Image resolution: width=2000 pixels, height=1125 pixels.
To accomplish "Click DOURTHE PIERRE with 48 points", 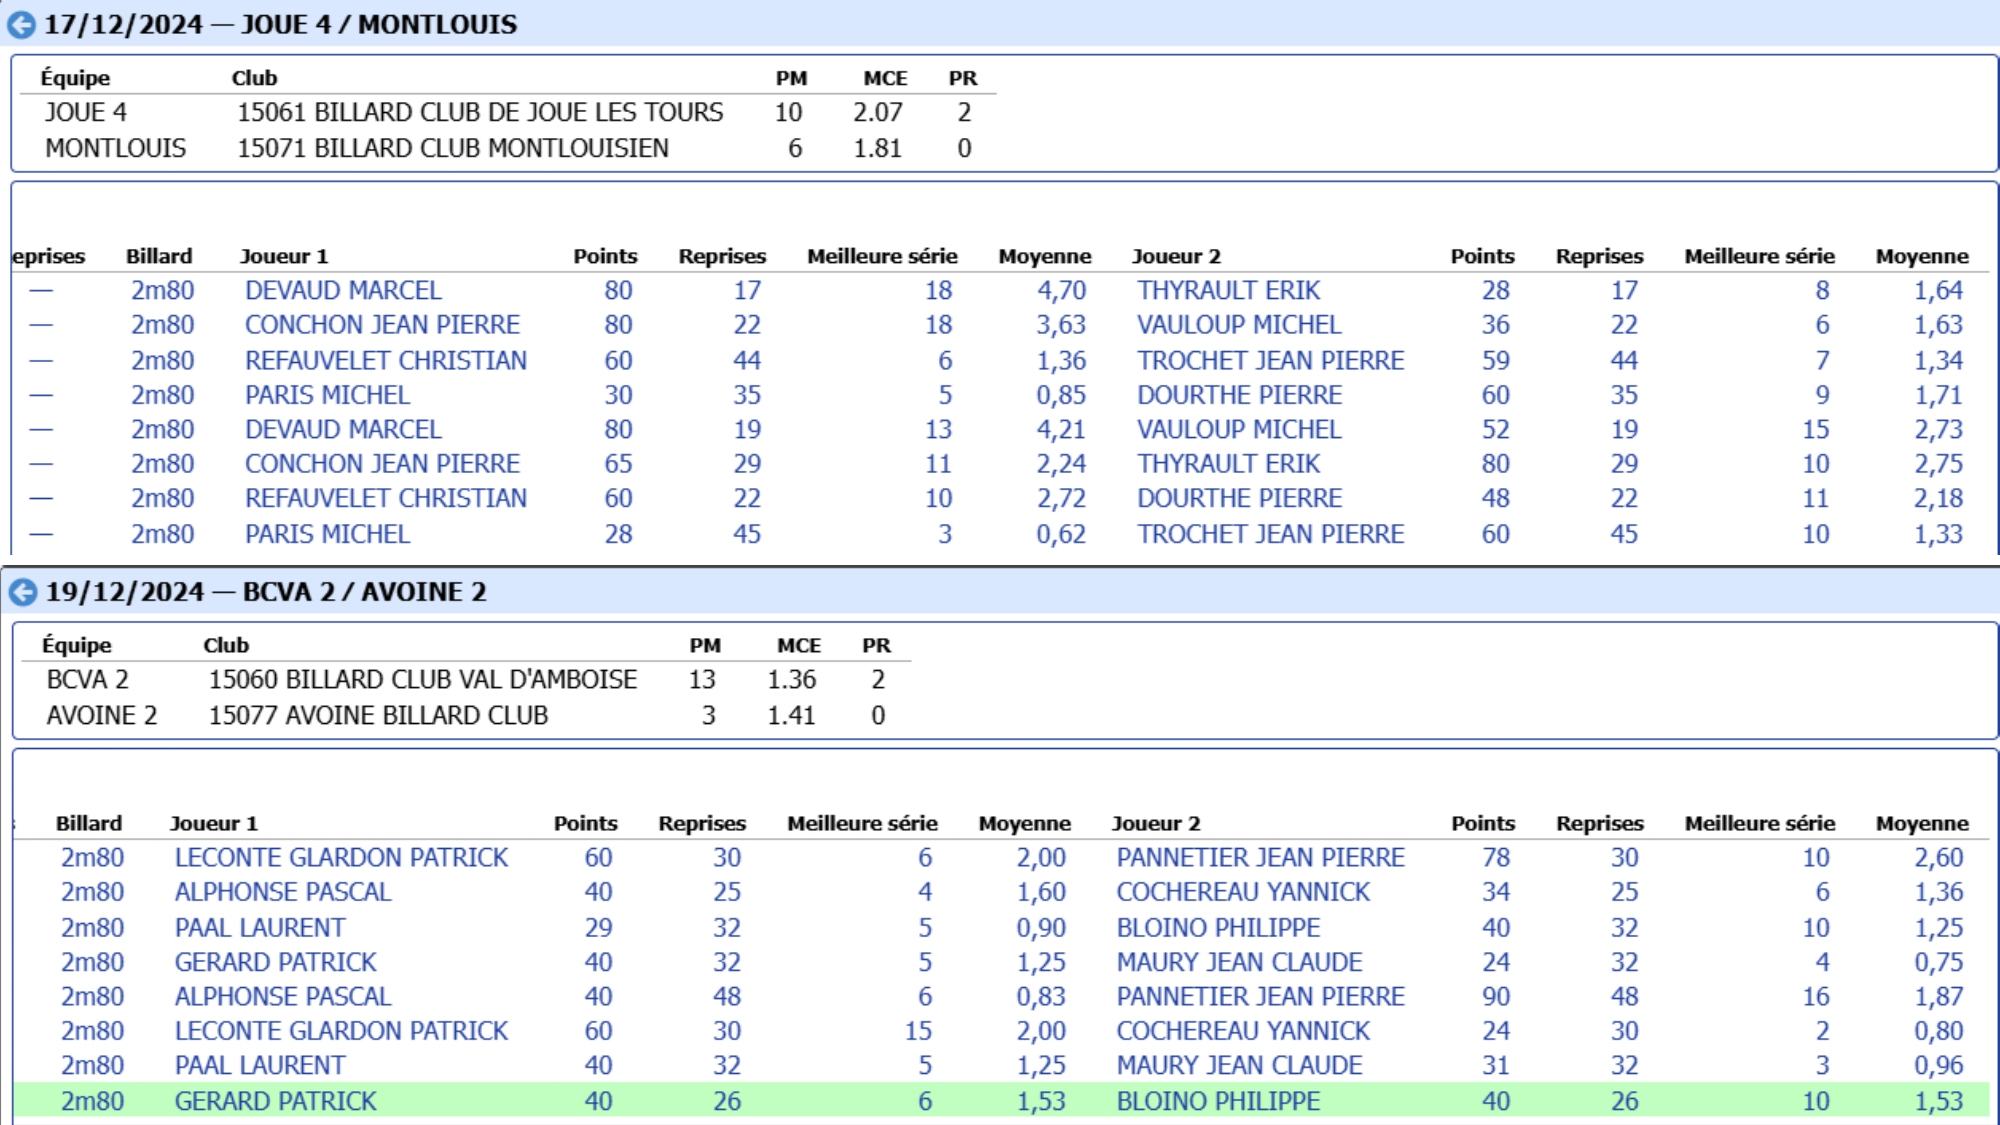I will (x=1240, y=499).
